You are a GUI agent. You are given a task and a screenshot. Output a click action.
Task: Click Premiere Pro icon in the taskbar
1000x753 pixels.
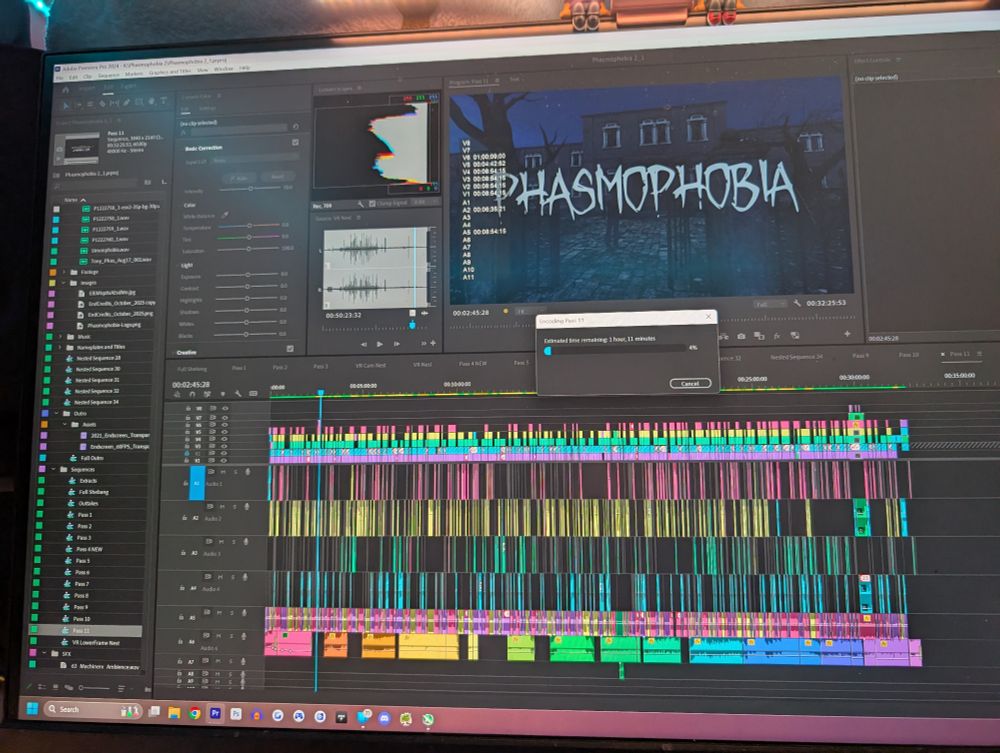(x=215, y=713)
